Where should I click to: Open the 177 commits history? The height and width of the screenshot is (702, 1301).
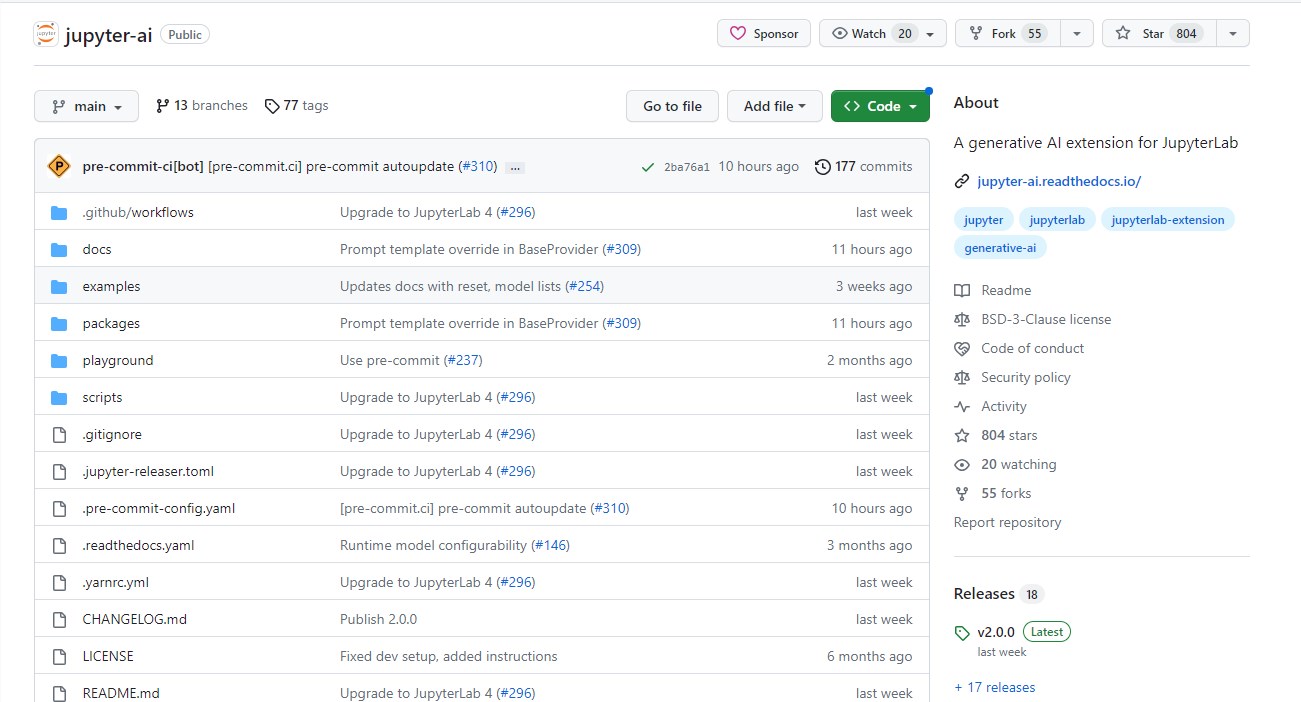864,166
